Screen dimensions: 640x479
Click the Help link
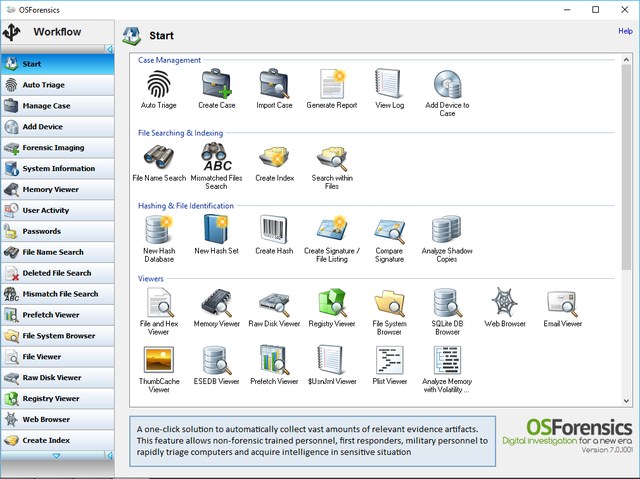tap(625, 32)
